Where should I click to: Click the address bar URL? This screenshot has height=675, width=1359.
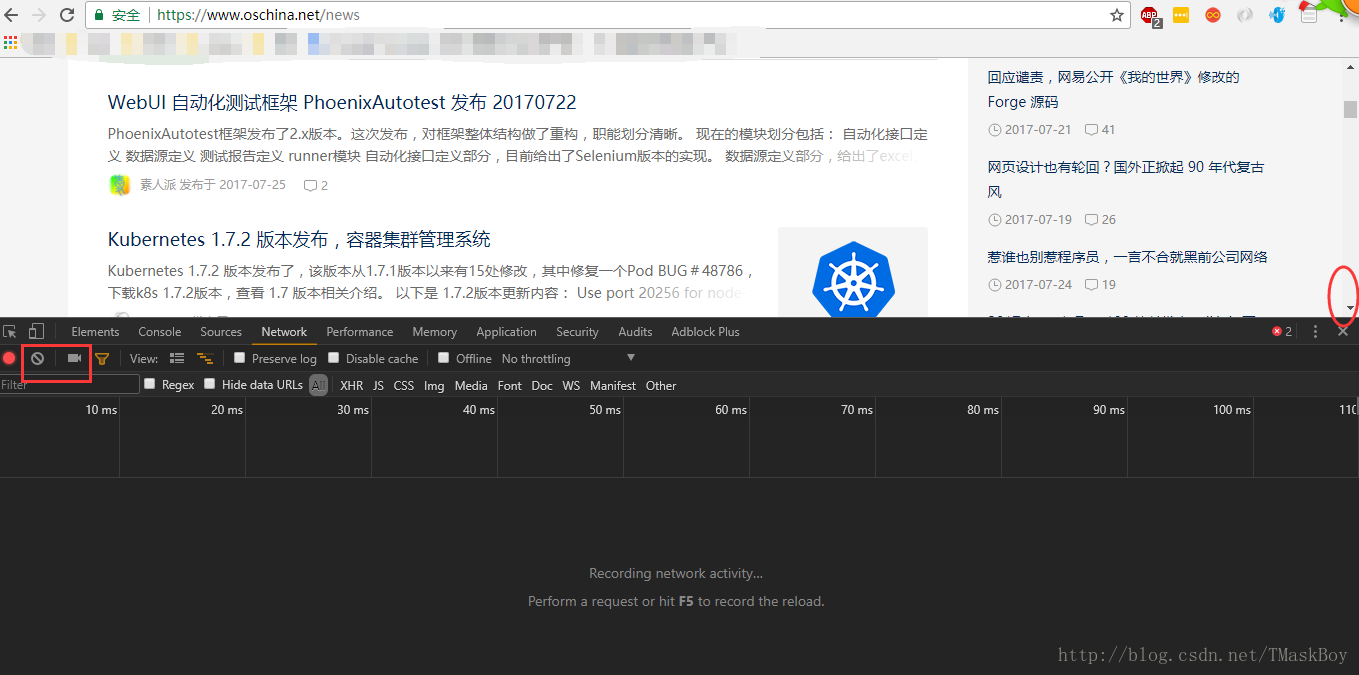[x=258, y=15]
